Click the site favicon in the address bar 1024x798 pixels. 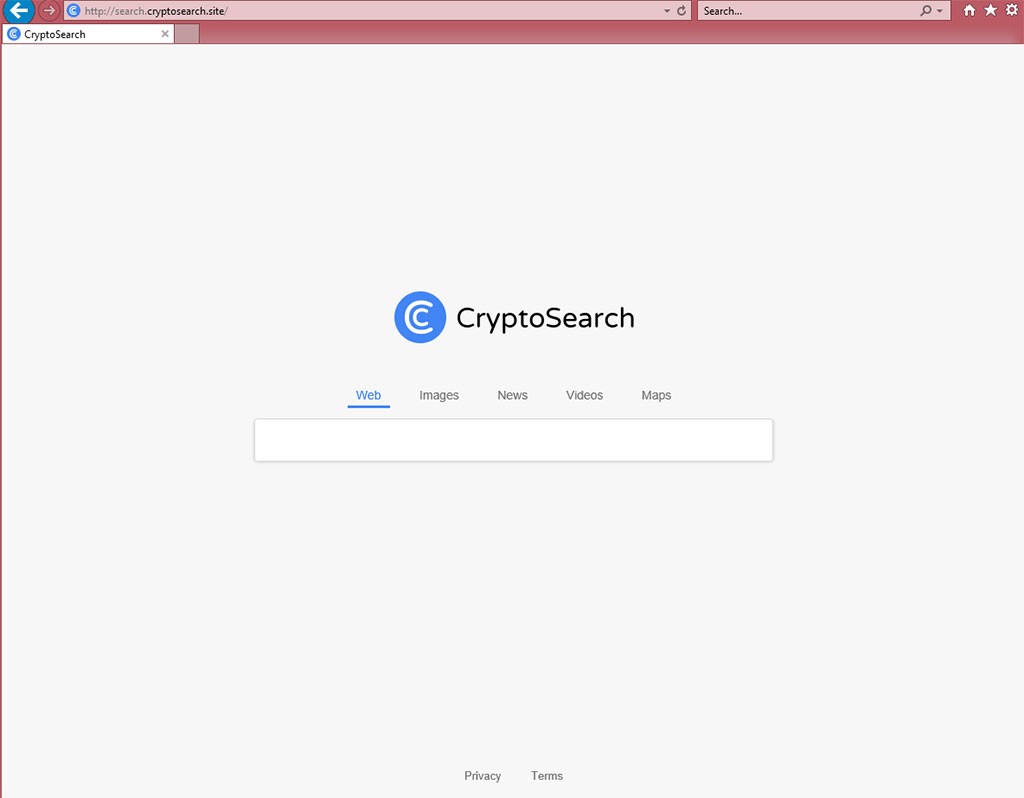tap(74, 10)
